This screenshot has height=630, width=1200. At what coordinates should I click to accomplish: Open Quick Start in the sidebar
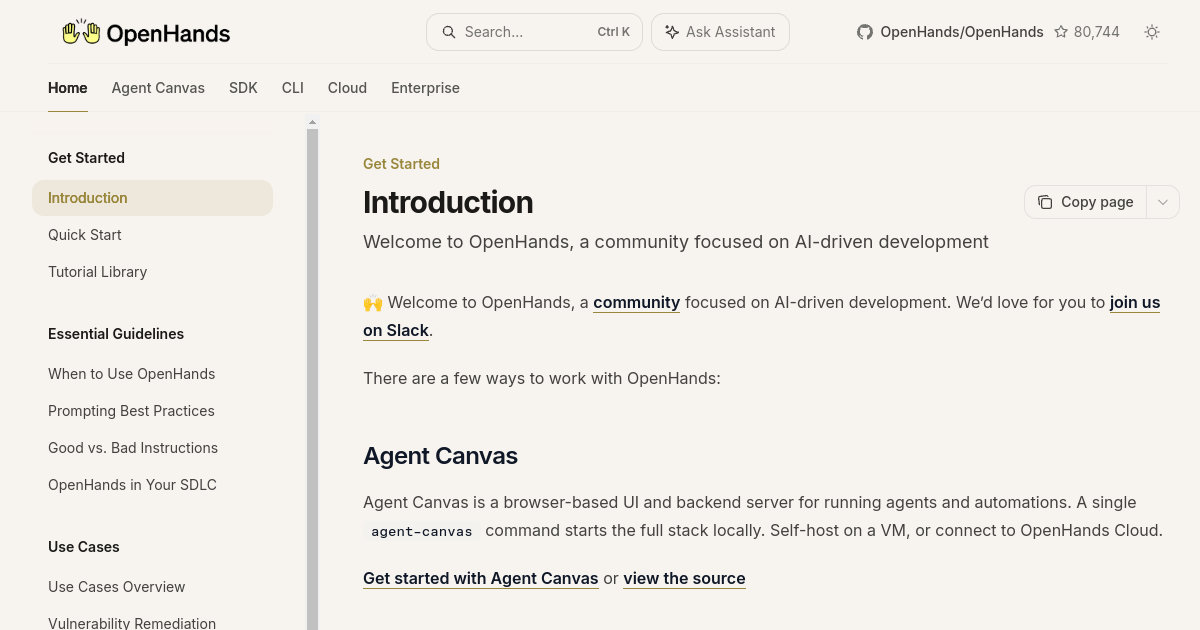152,235
